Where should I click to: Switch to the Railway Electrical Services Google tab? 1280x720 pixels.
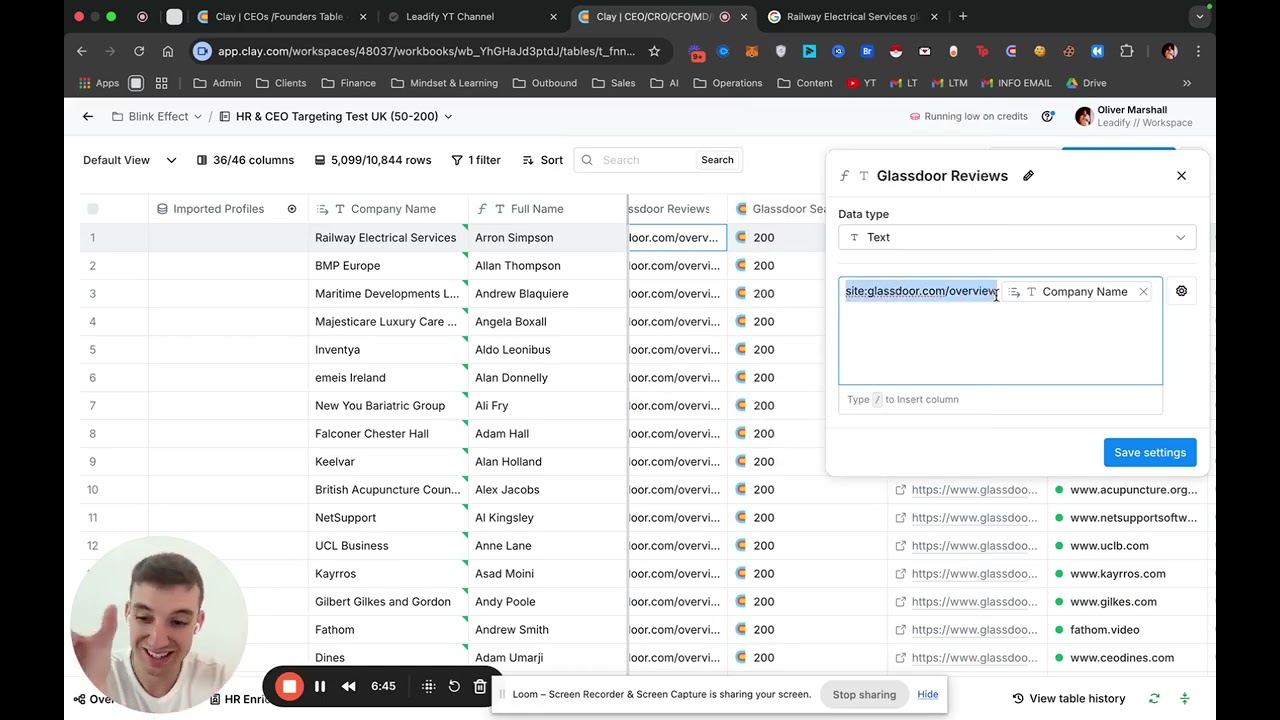[851, 17]
